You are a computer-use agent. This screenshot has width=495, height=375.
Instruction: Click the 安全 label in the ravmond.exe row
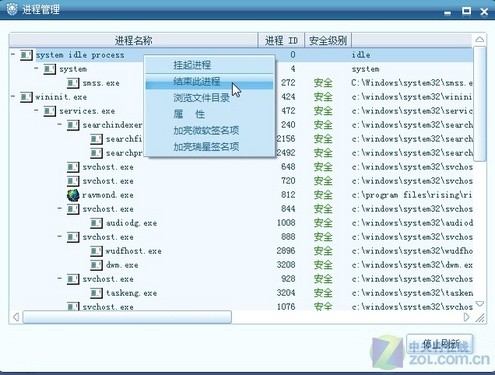tap(323, 195)
